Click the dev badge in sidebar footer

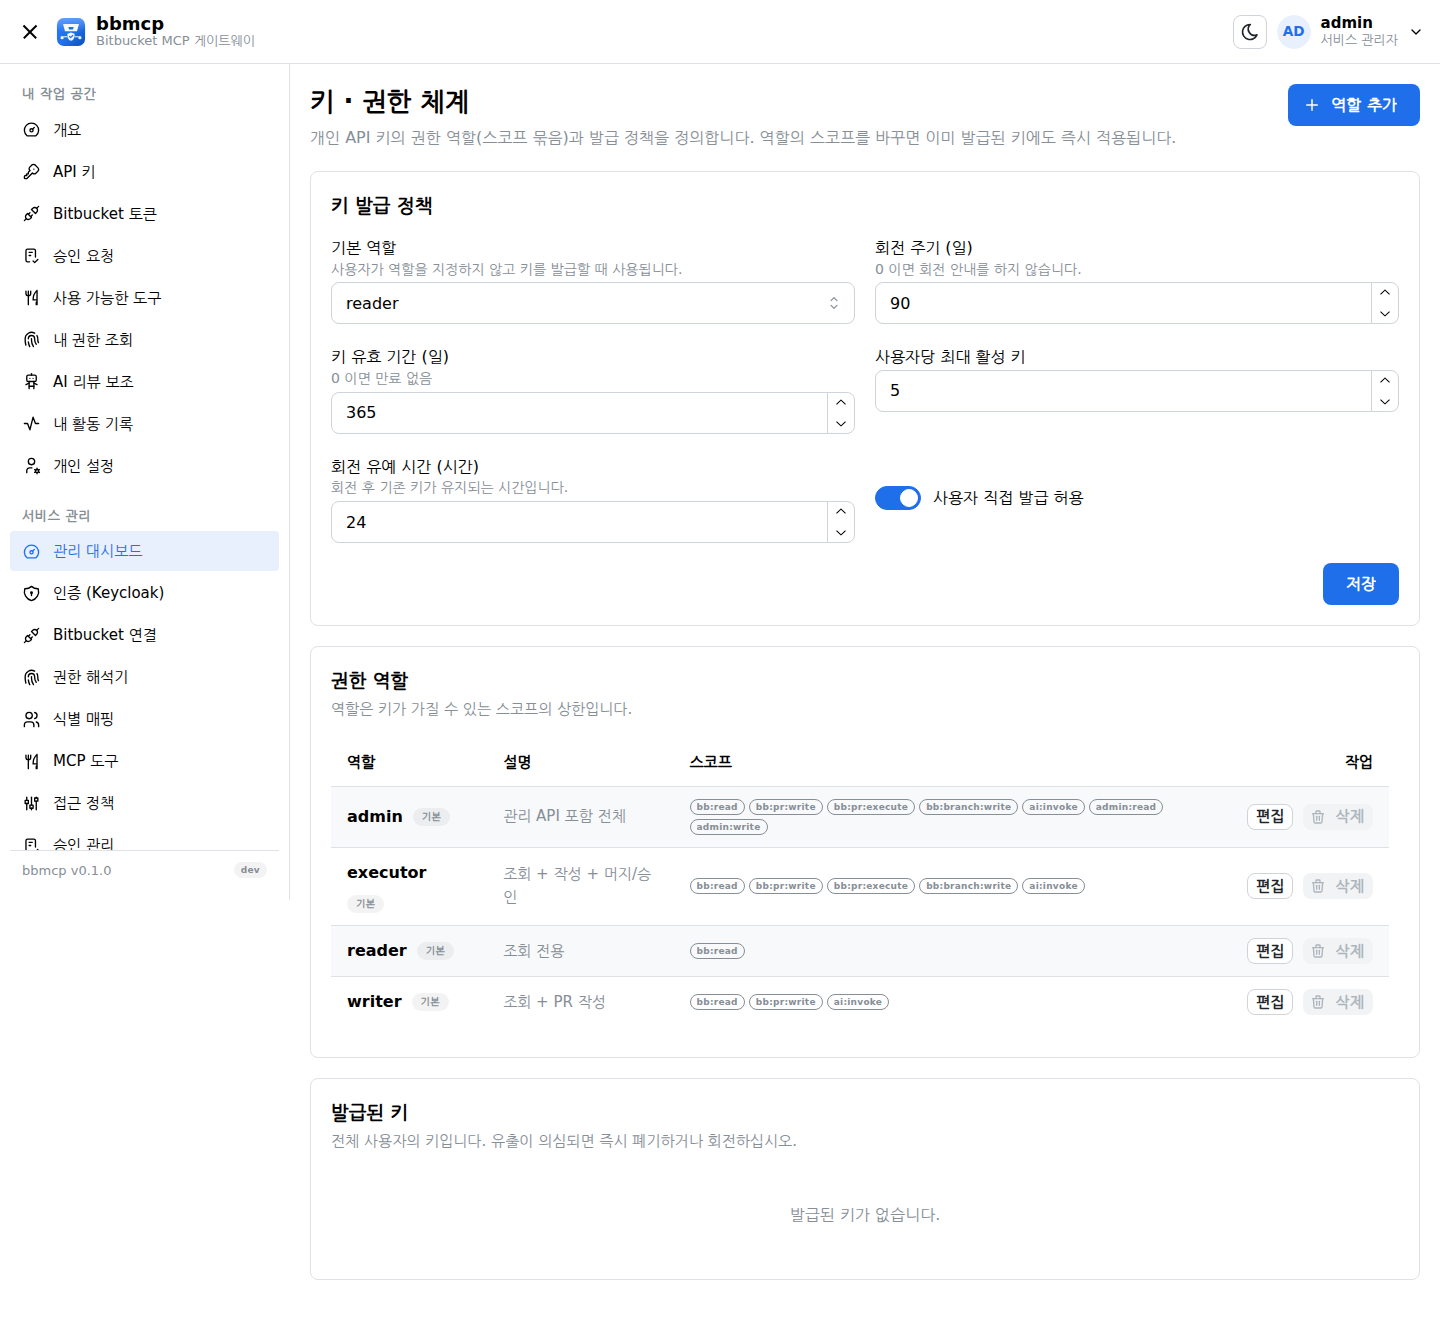pyautogui.click(x=250, y=870)
